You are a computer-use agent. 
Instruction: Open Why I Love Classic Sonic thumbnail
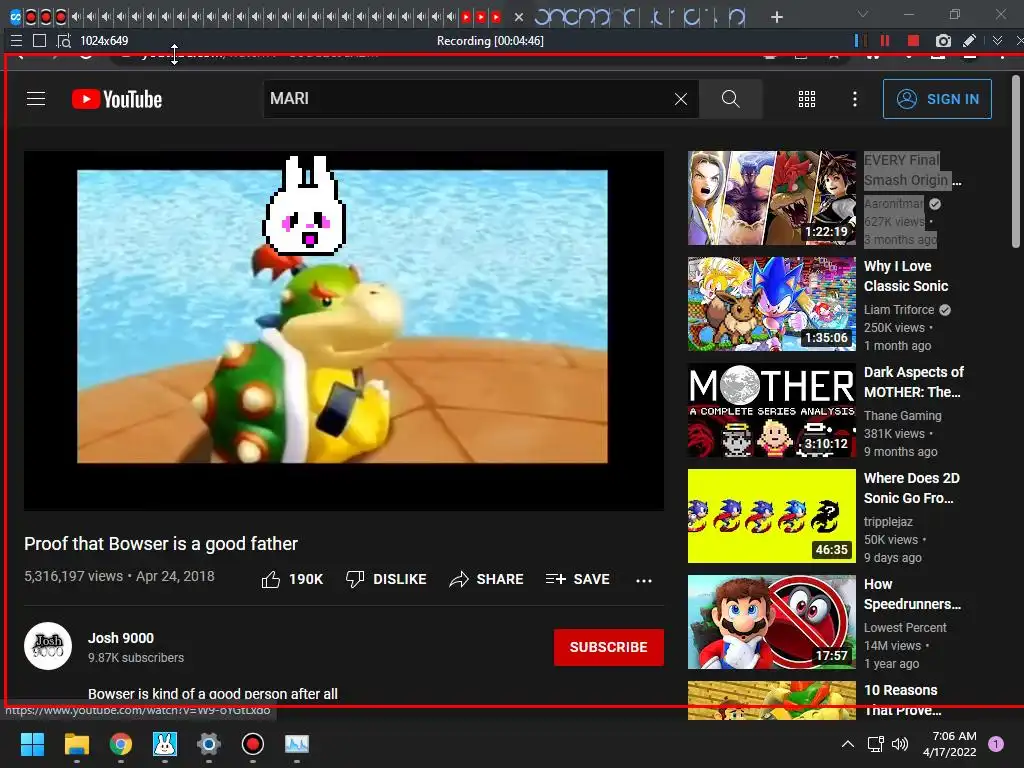pyautogui.click(x=771, y=304)
